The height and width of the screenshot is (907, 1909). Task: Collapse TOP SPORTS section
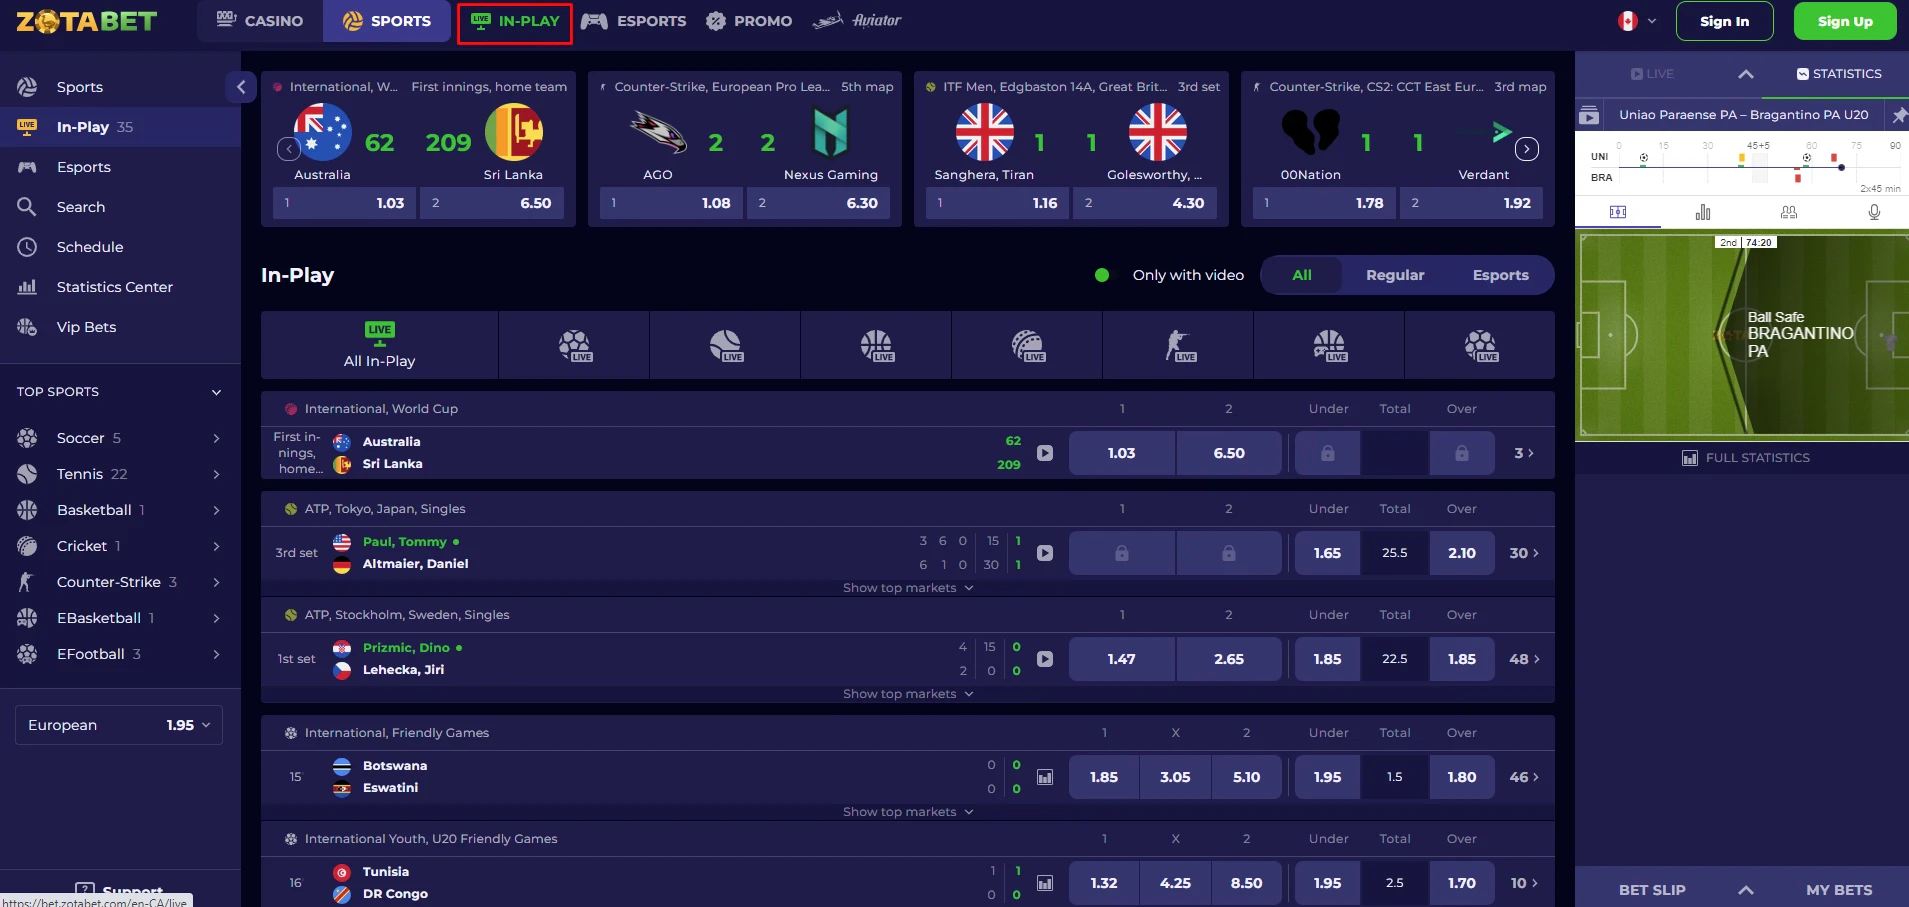pos(216,392)
